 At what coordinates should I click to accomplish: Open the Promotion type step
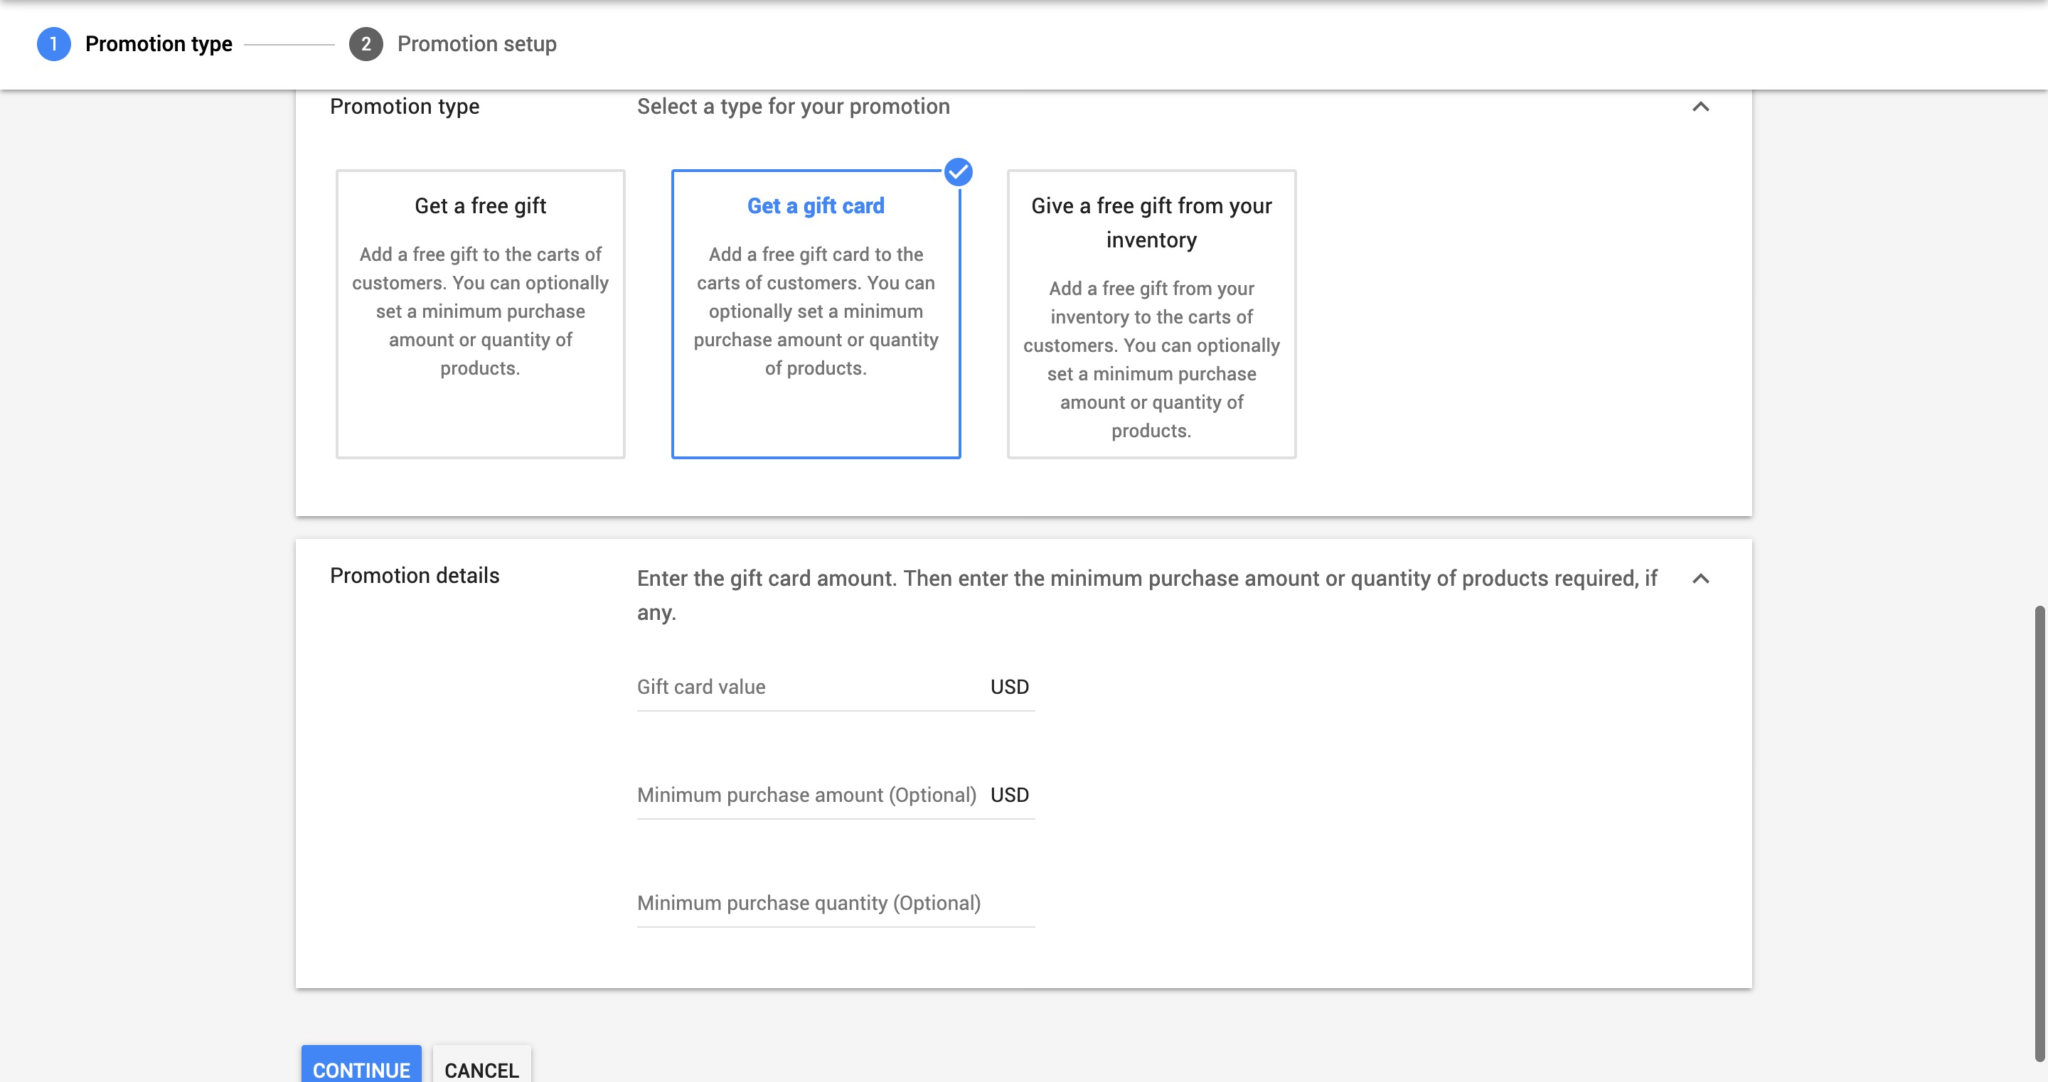click(158, 44)
